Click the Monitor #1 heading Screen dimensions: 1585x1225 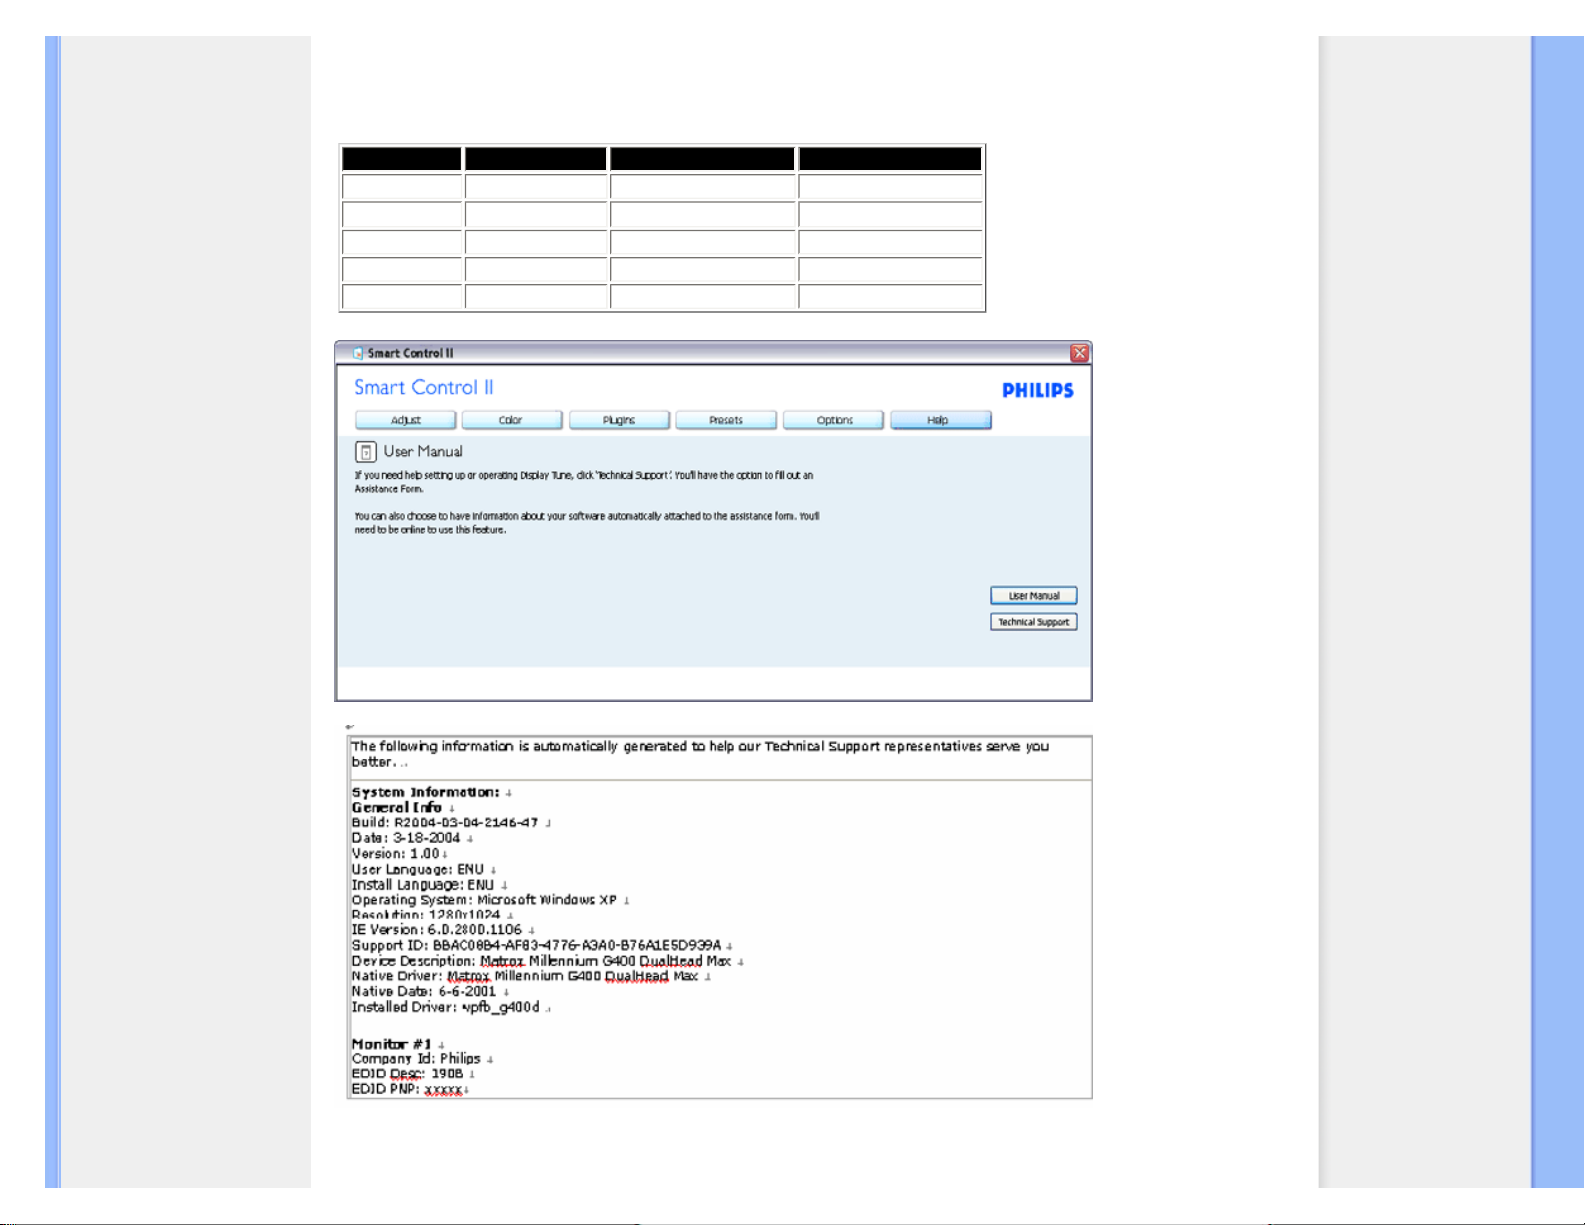click(x=391, y=1044)
